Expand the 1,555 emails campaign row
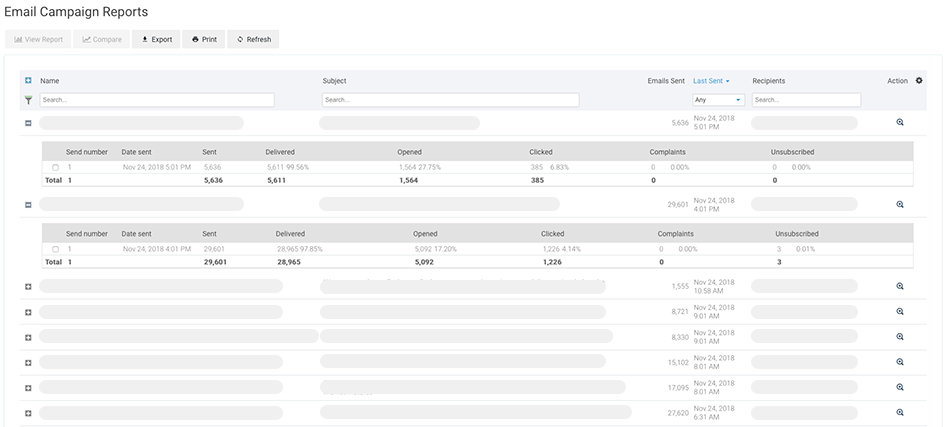Image resolution: width=950 pixels, height=427 pixels. (28, 286)
